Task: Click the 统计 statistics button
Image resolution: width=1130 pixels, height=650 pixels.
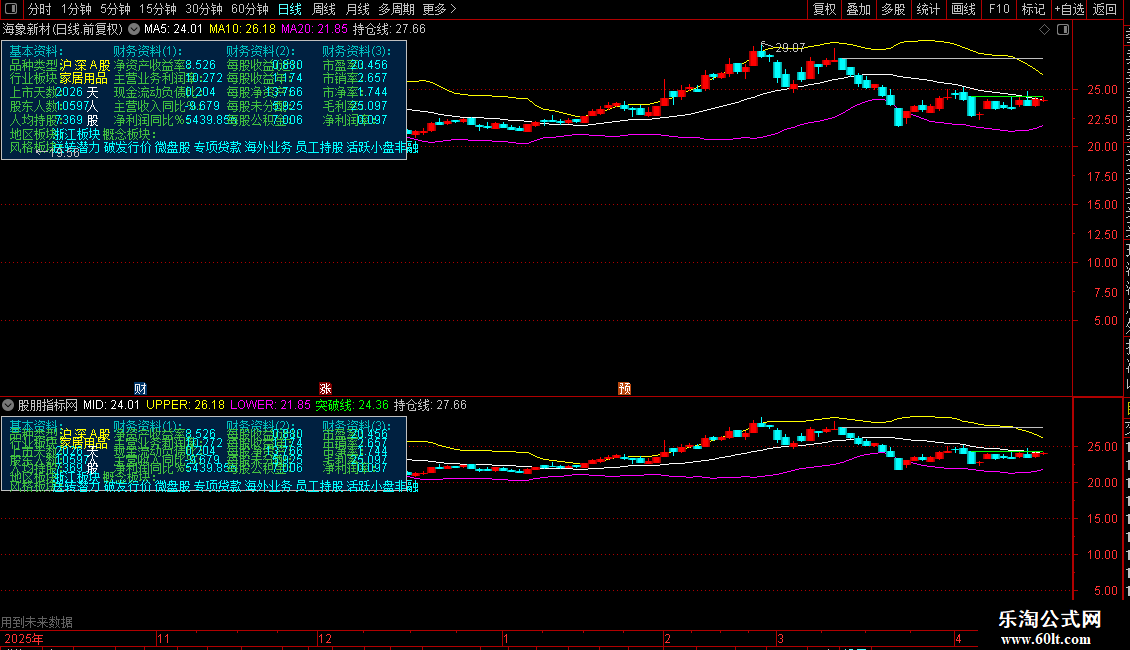Action: pyautogui.click(x=927, y=9)
